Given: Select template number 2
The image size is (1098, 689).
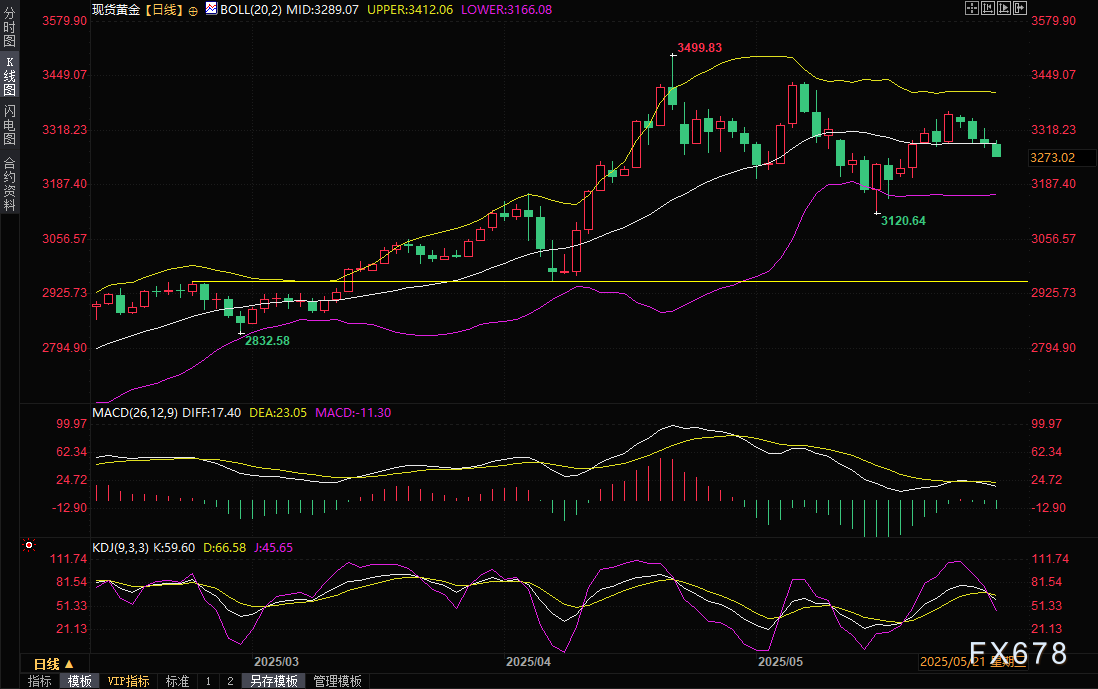Looking at the screenshot, I should 229,681.
